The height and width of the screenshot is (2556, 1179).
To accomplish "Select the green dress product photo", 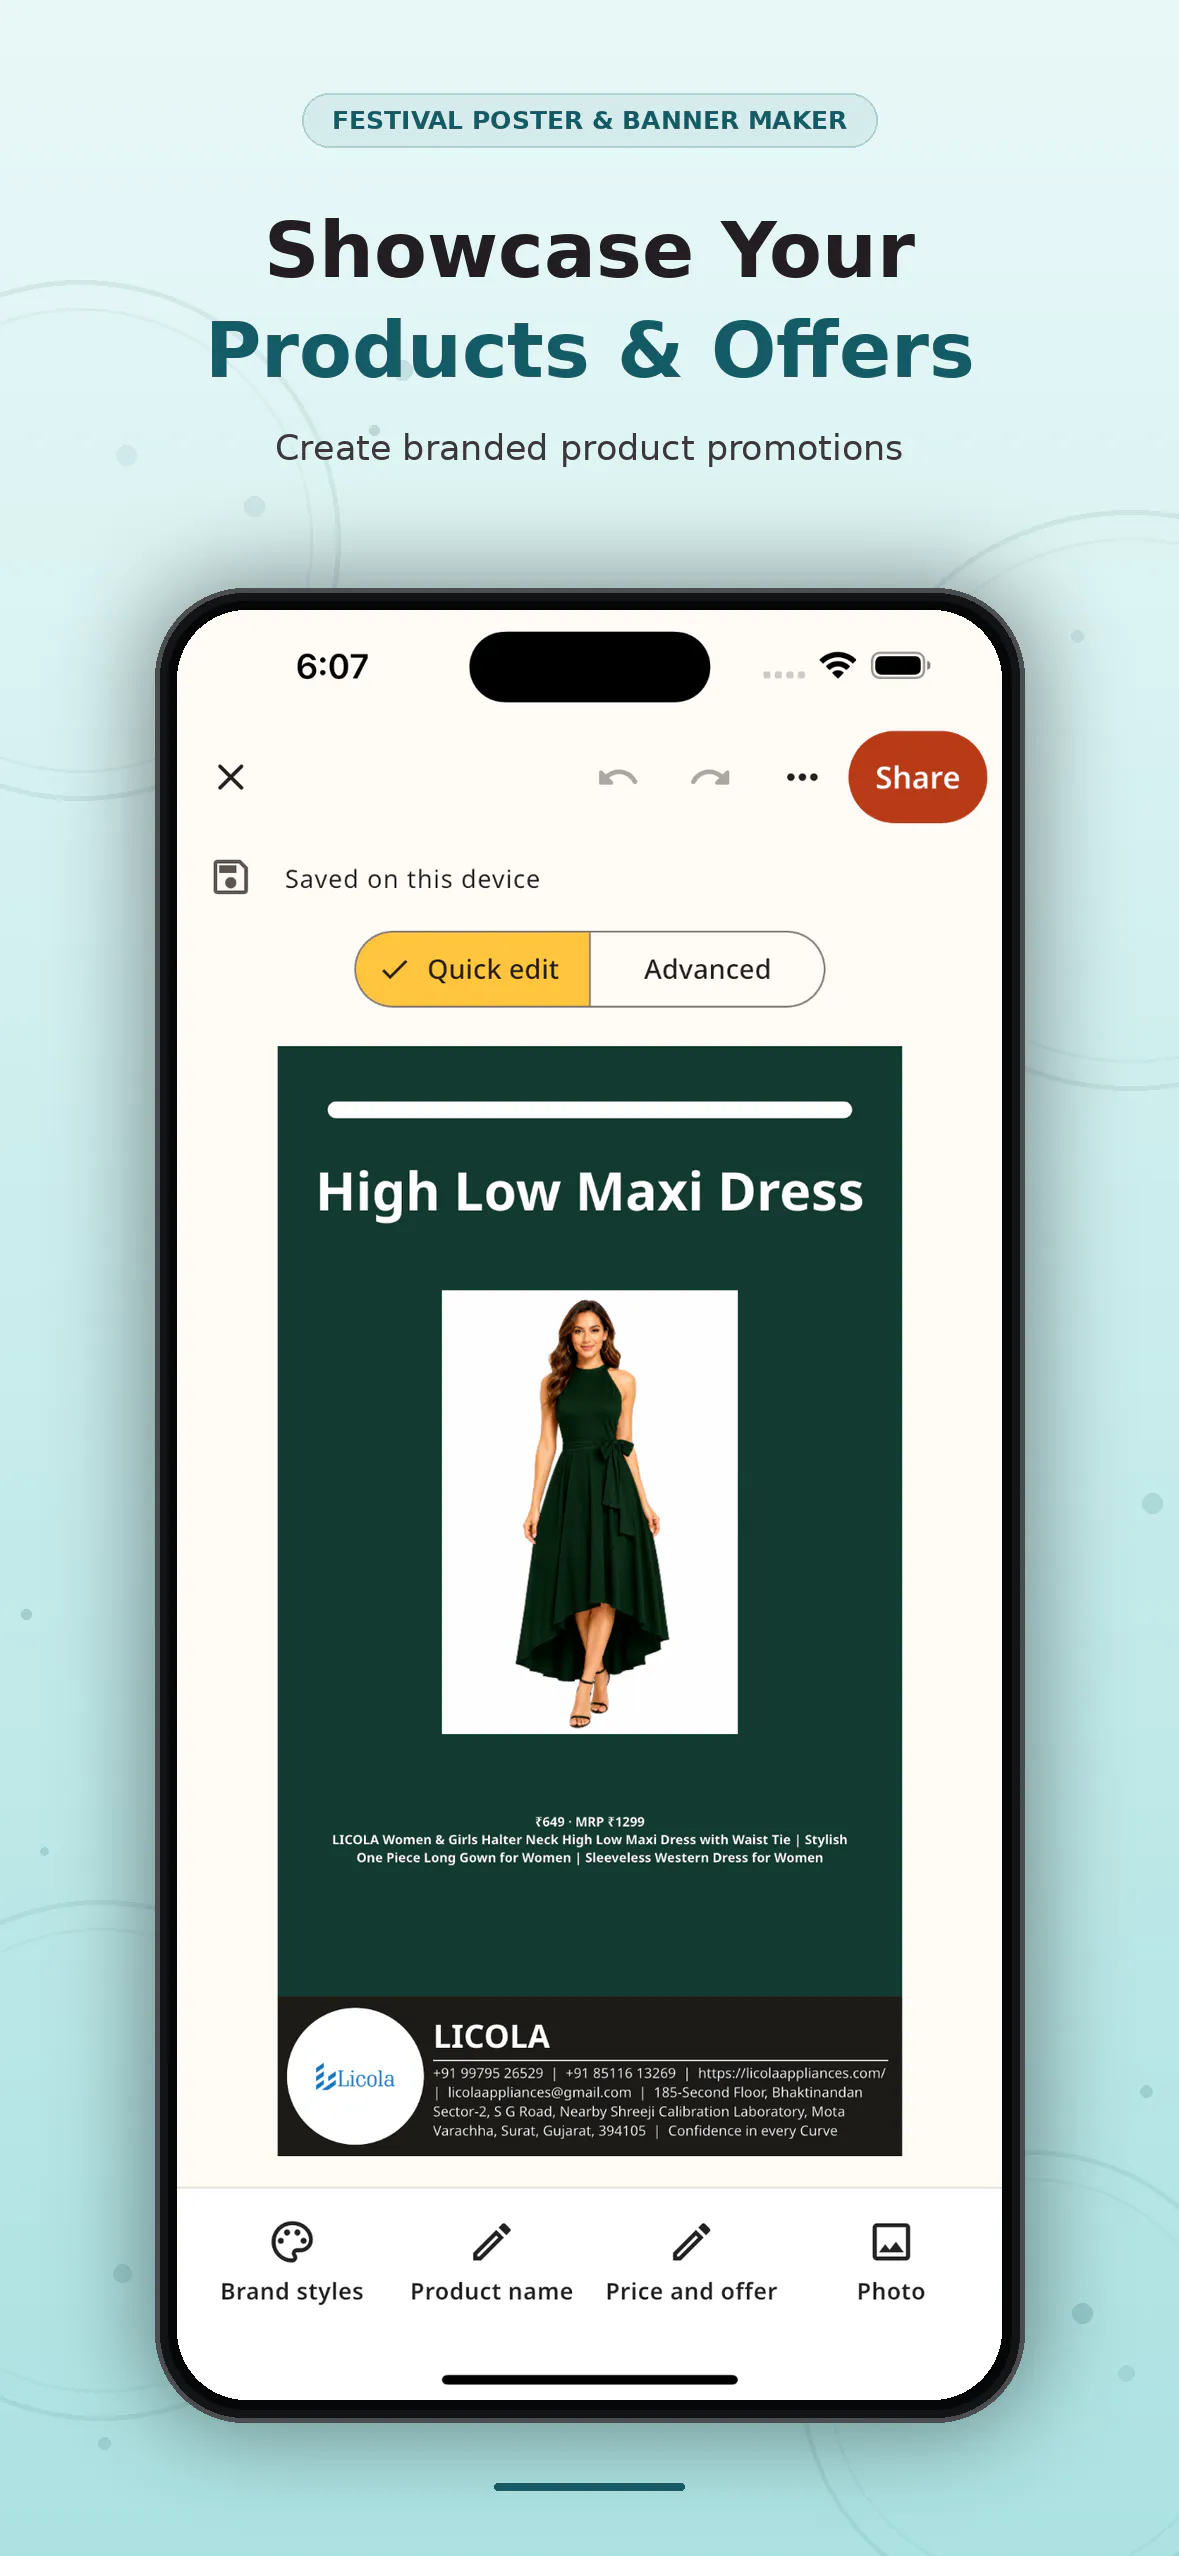I will 590,1511.
